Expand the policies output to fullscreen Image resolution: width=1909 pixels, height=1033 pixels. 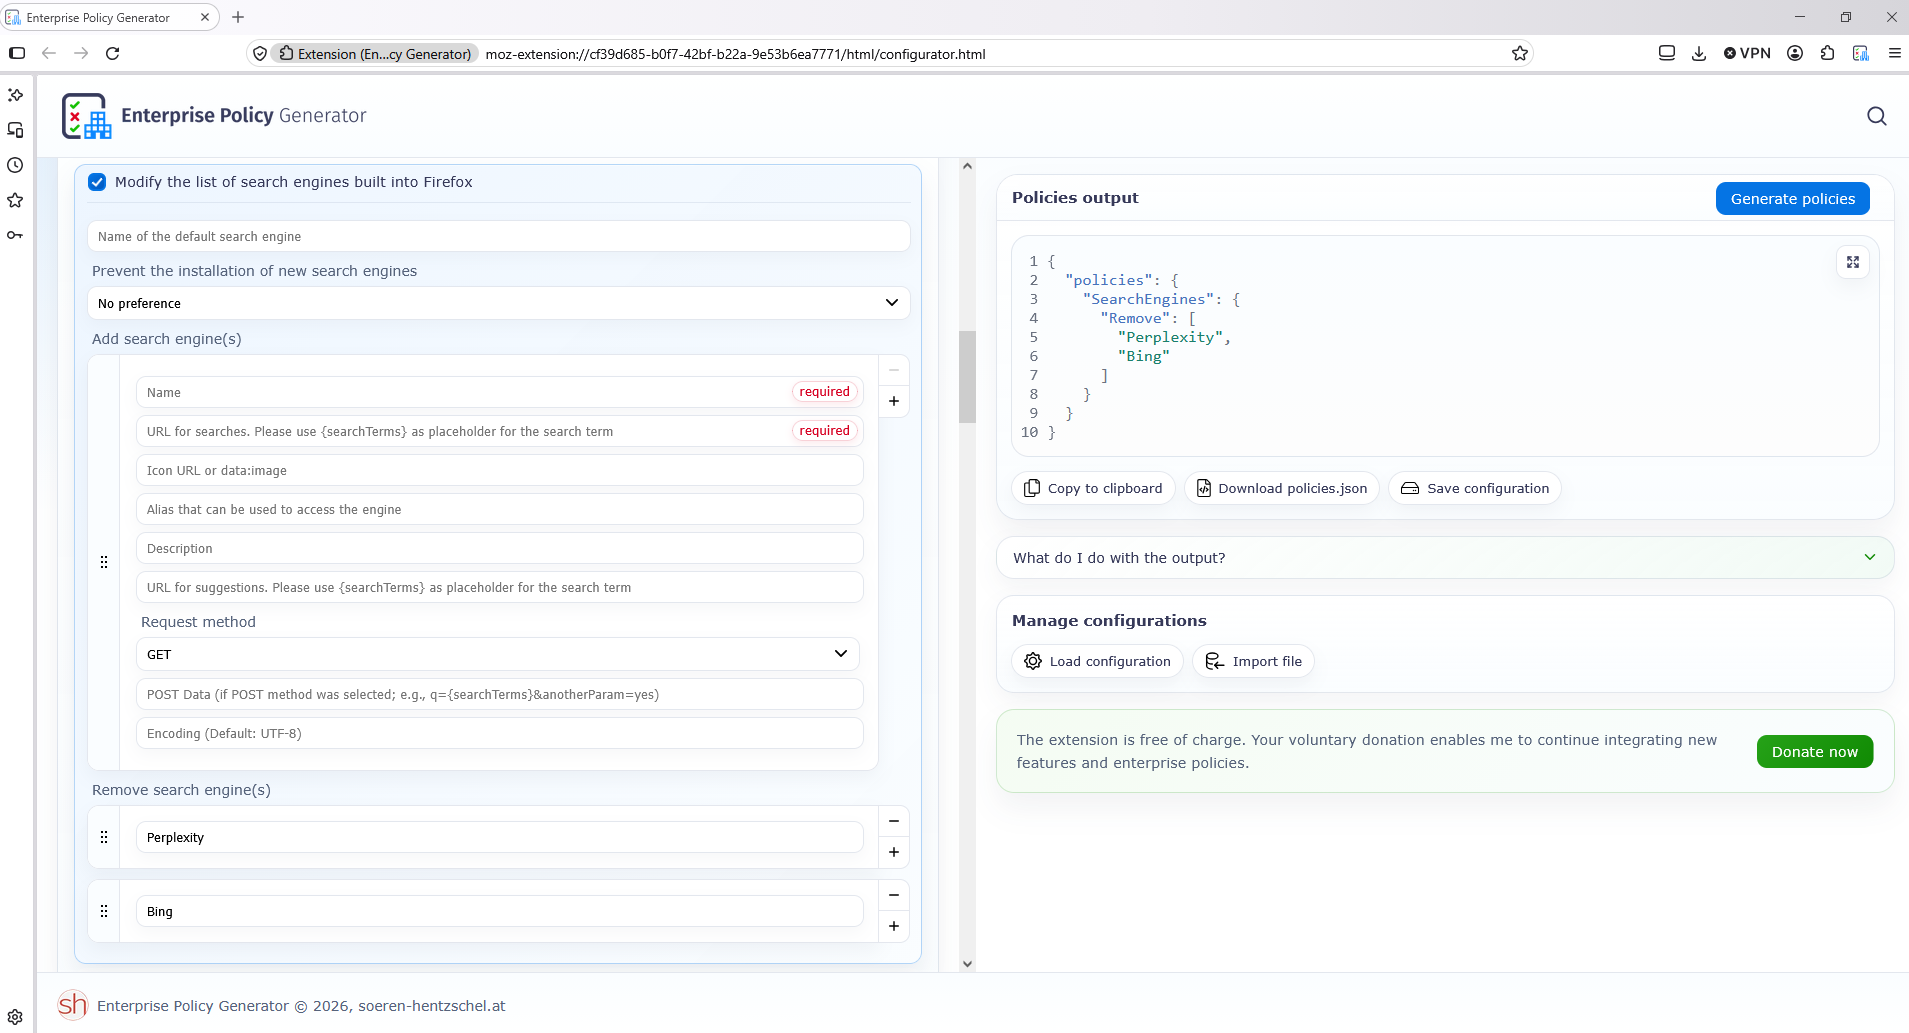(1853, 262)
